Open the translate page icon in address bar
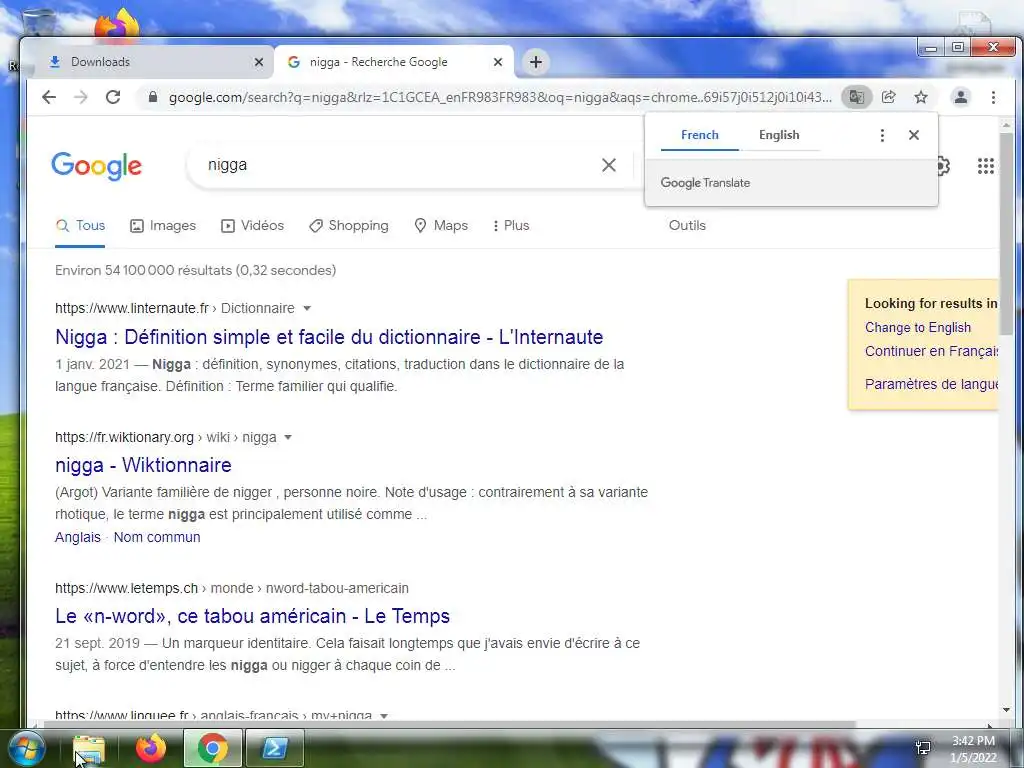Viewport: 1024px width, 768px height. 856,97
